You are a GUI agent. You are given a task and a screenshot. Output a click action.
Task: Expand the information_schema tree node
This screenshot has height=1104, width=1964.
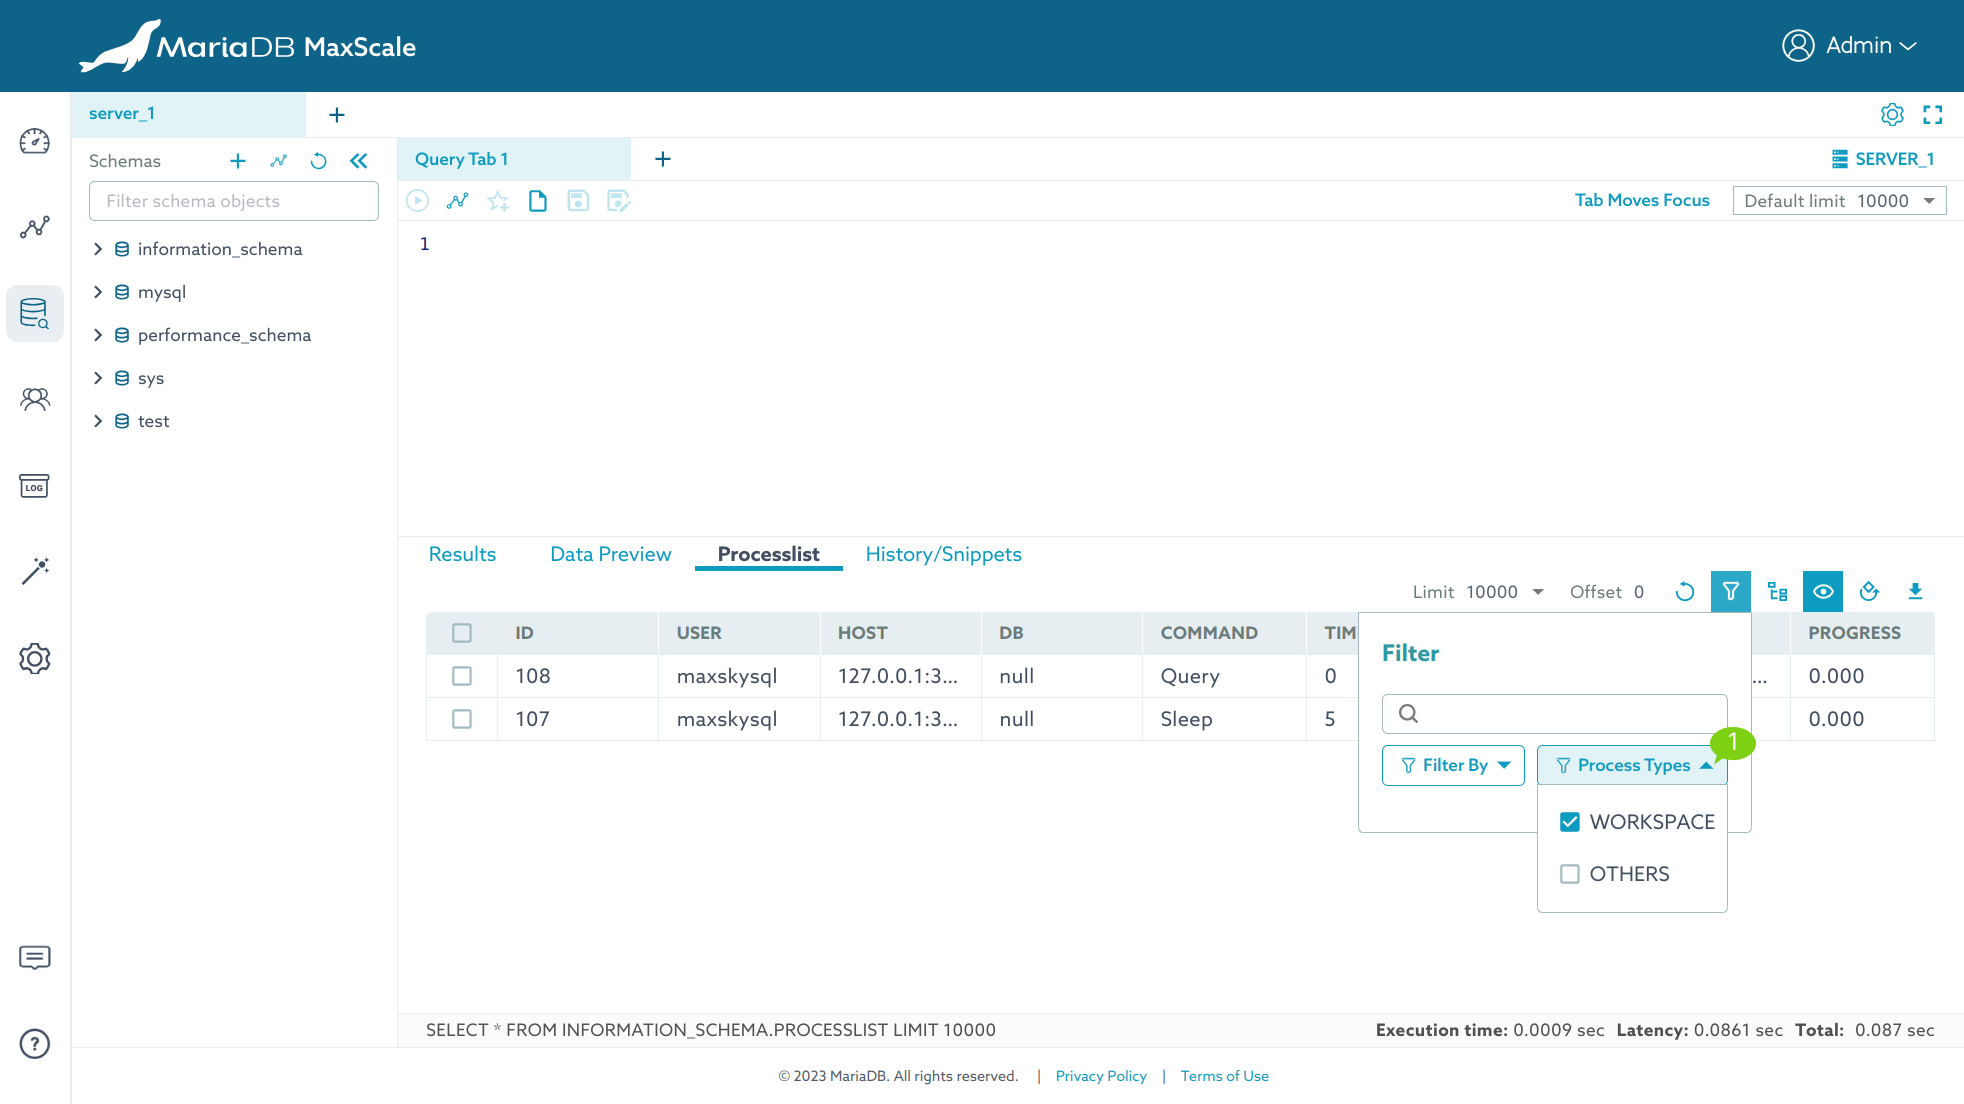tap(98, 249)
